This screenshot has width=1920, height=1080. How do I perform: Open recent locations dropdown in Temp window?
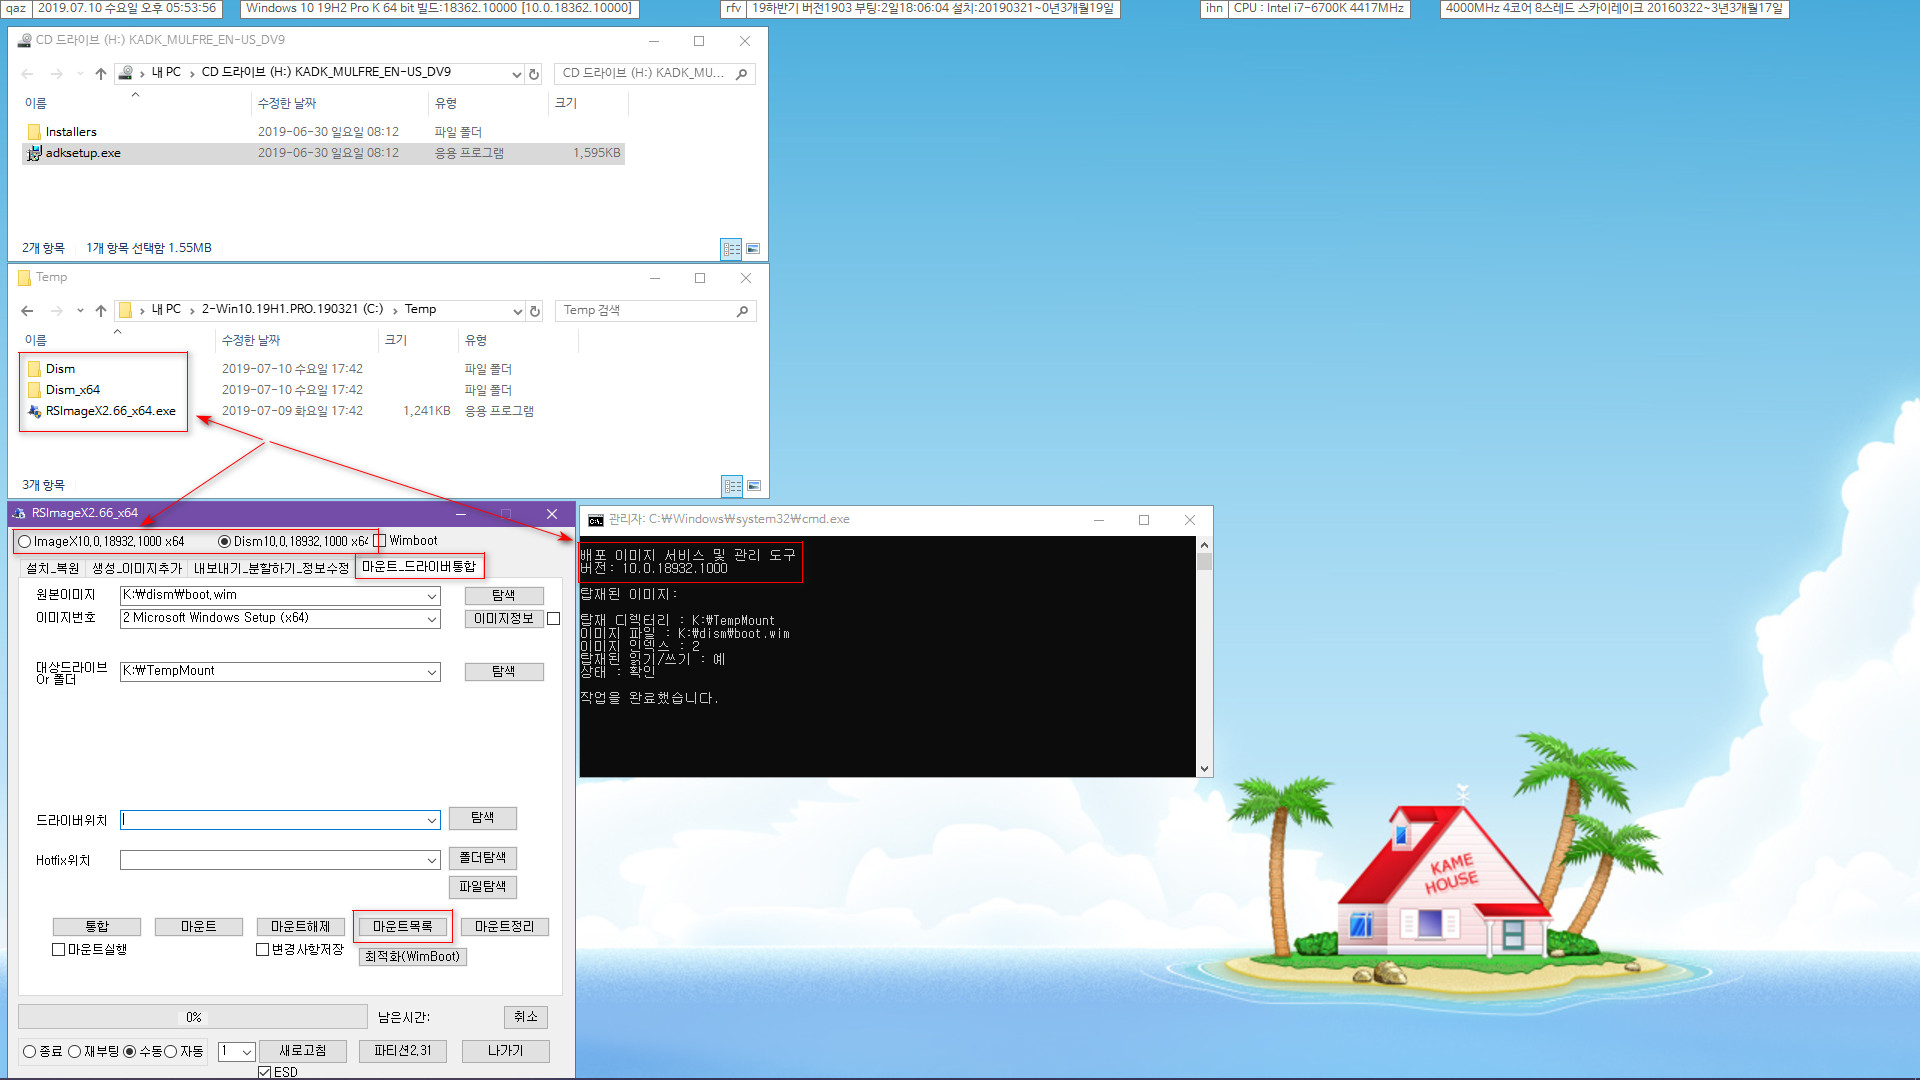[80, 311]
